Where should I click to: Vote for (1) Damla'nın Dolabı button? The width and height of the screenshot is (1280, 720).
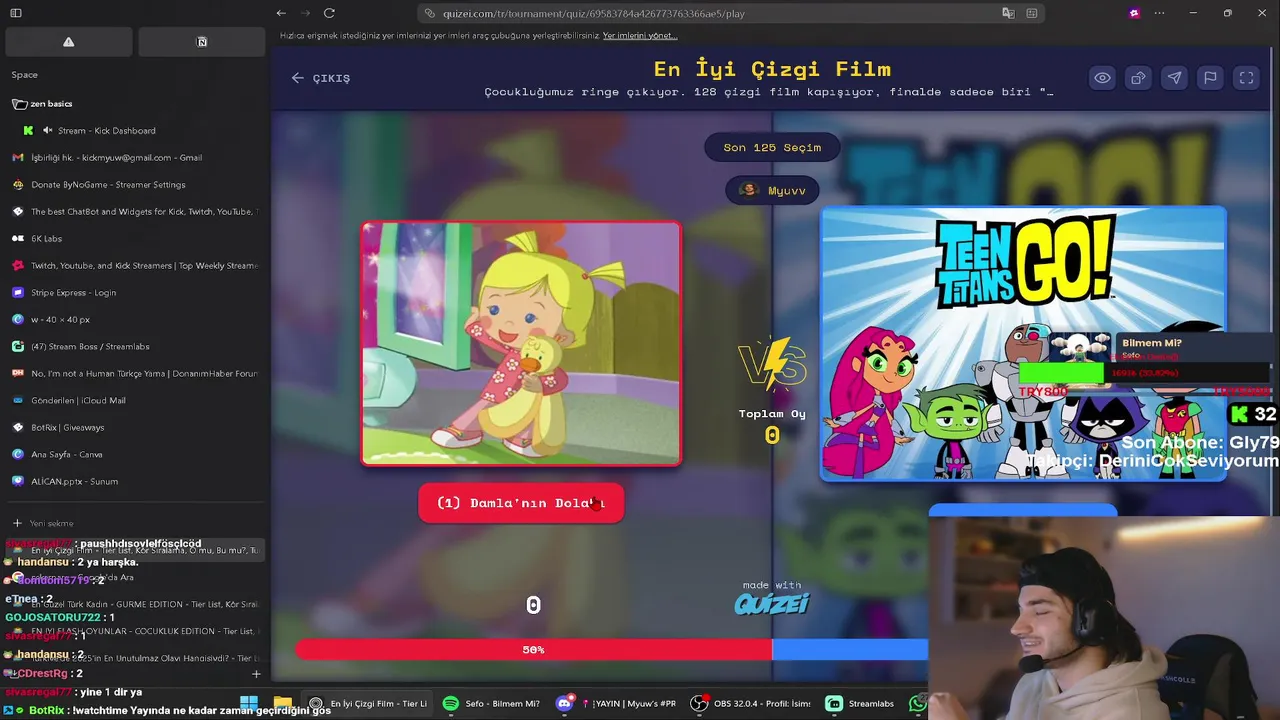[521, 503]
